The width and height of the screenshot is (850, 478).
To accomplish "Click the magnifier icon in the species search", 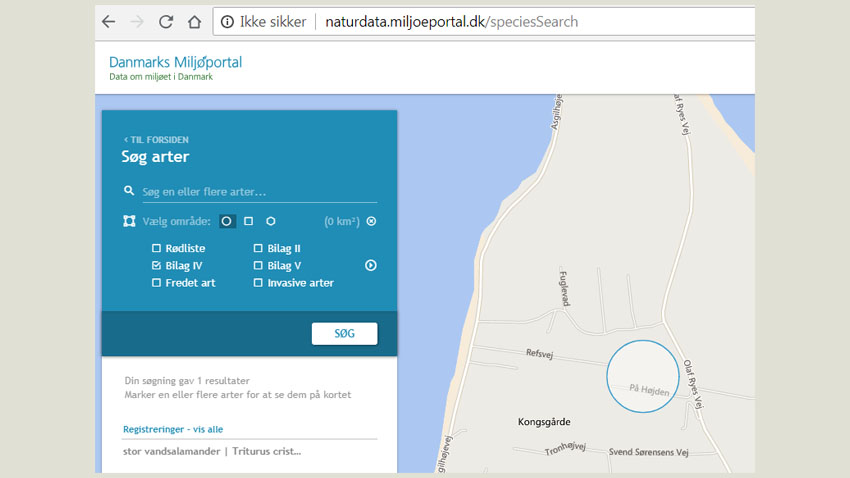I will coord(129,191).
